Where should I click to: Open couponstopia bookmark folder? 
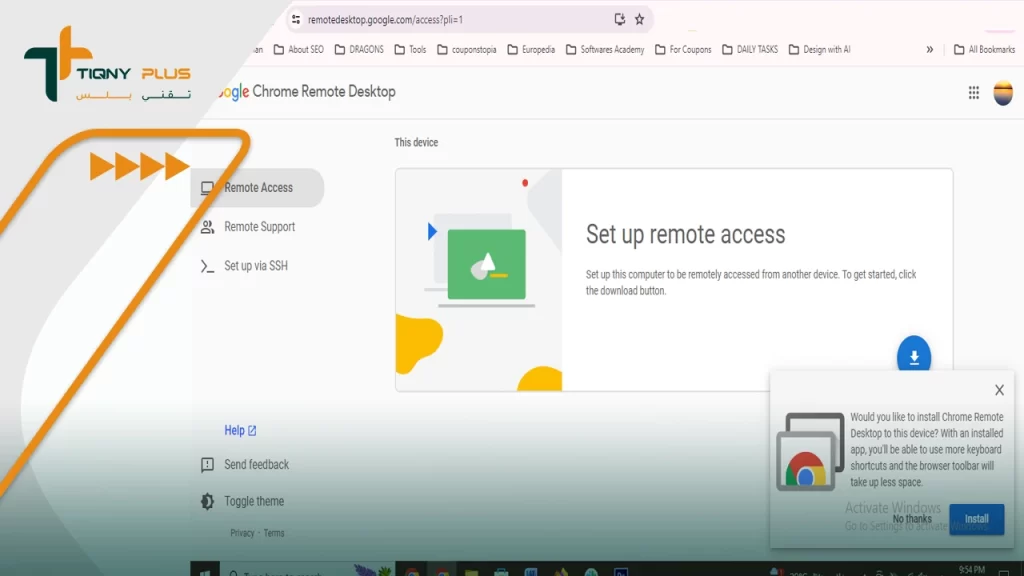coord(467,50)
